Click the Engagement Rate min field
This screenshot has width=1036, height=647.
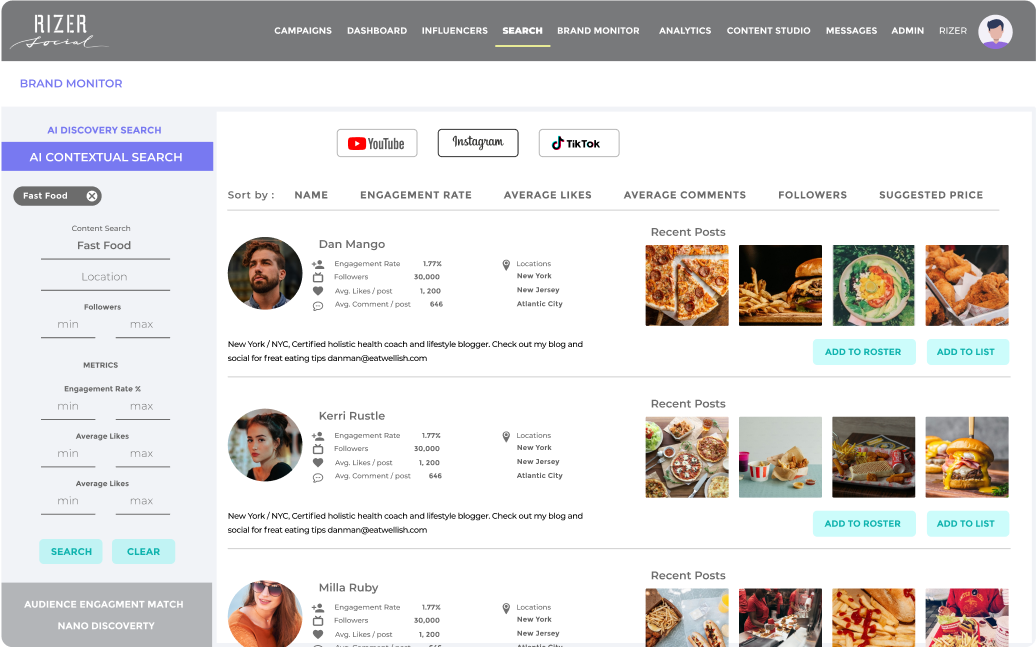coord(68,407)
